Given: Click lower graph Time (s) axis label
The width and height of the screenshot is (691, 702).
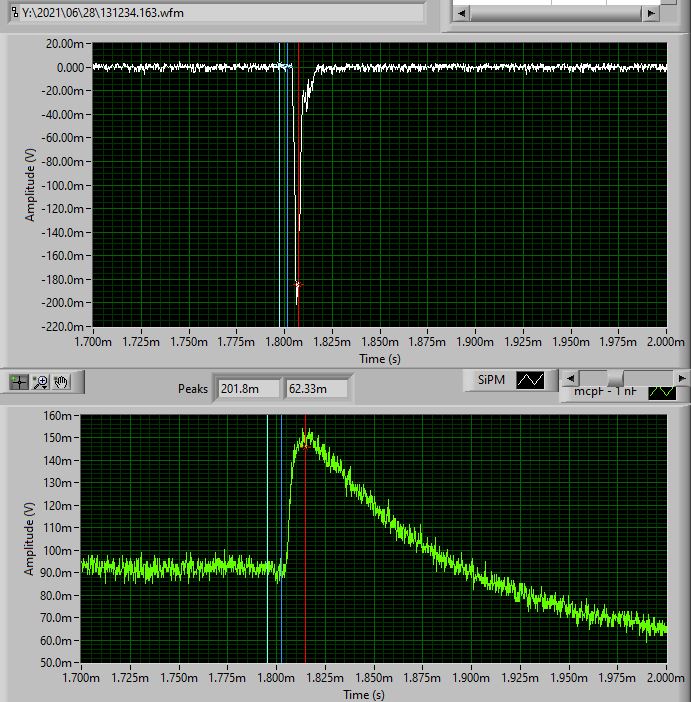Looking at the screenshot, I should (364, 695).
